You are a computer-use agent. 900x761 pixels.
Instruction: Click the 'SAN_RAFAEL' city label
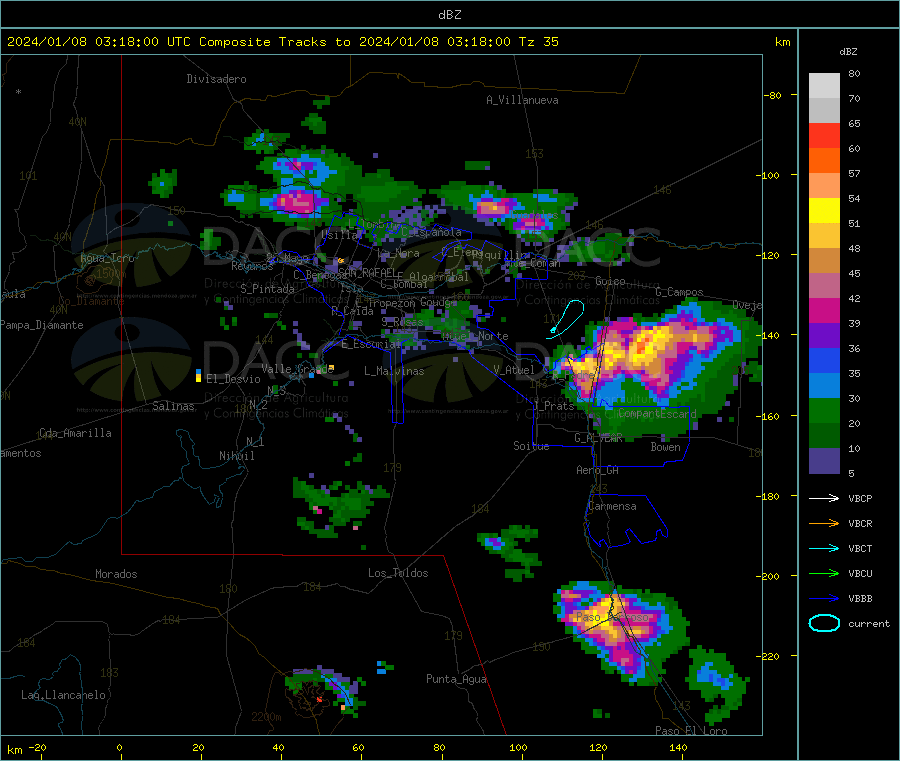tap(367, 272)
